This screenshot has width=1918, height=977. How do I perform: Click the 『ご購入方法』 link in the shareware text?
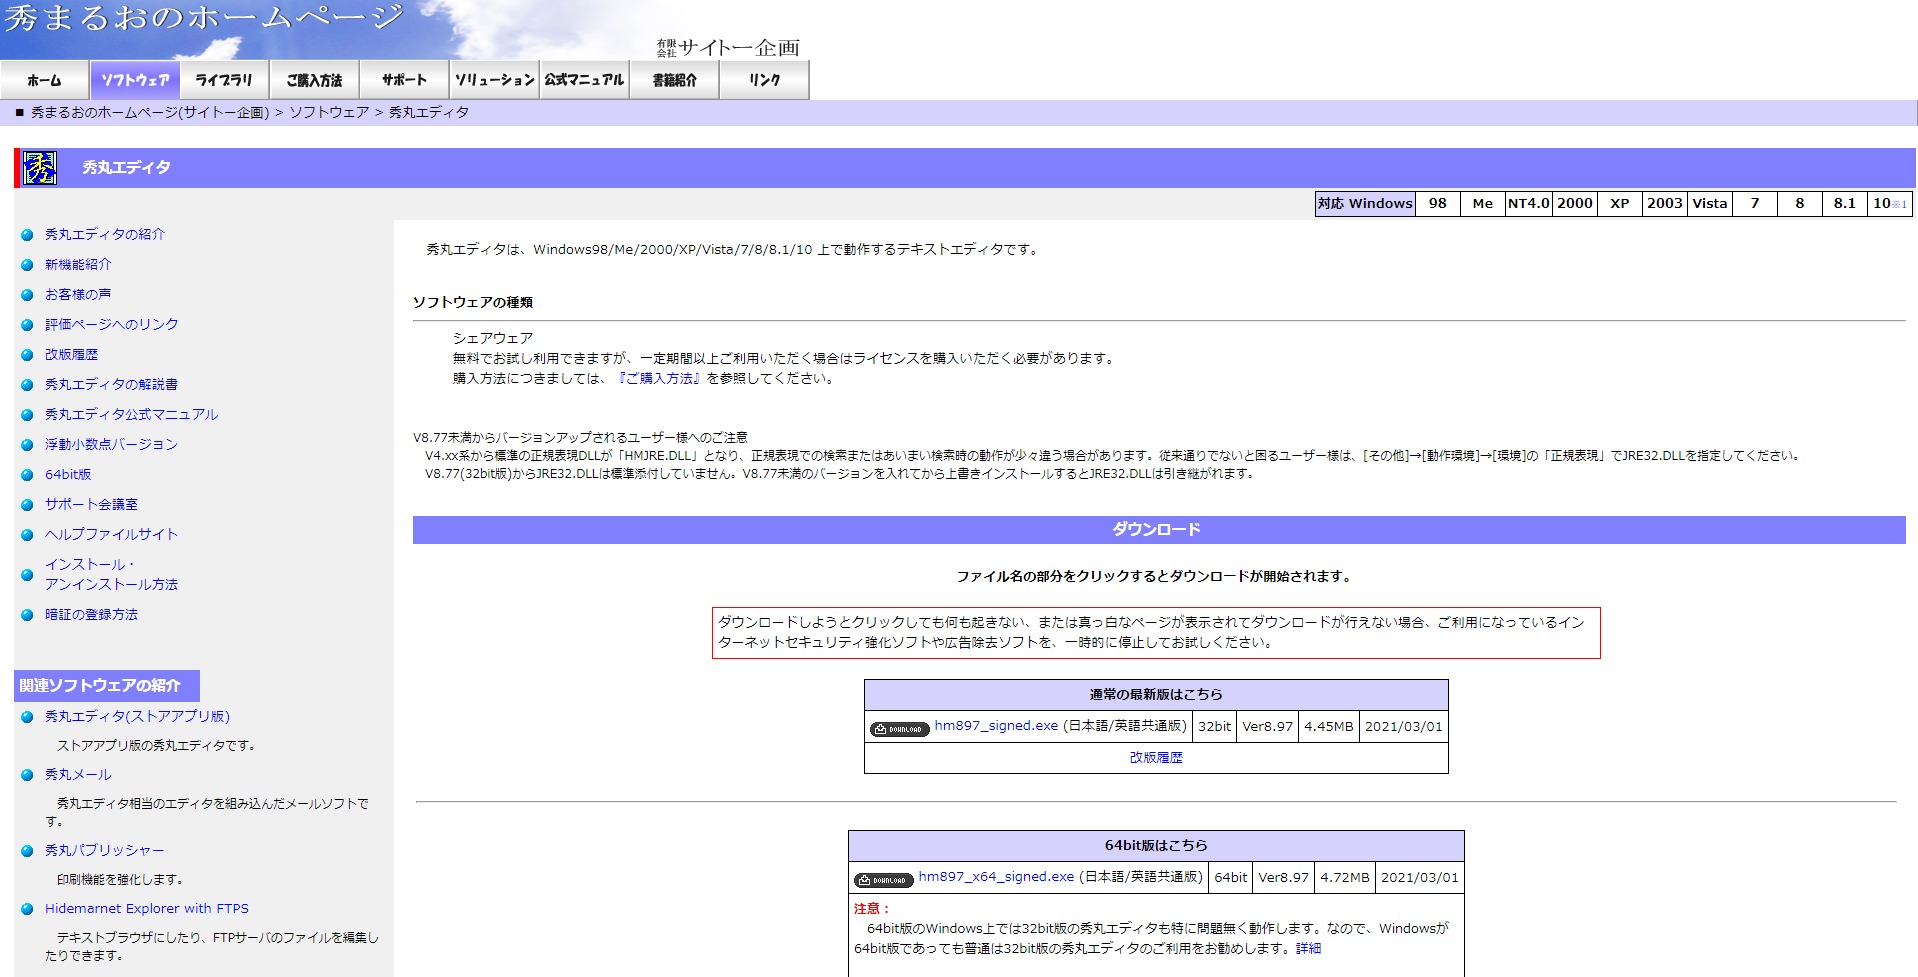[x=658, y=378]
